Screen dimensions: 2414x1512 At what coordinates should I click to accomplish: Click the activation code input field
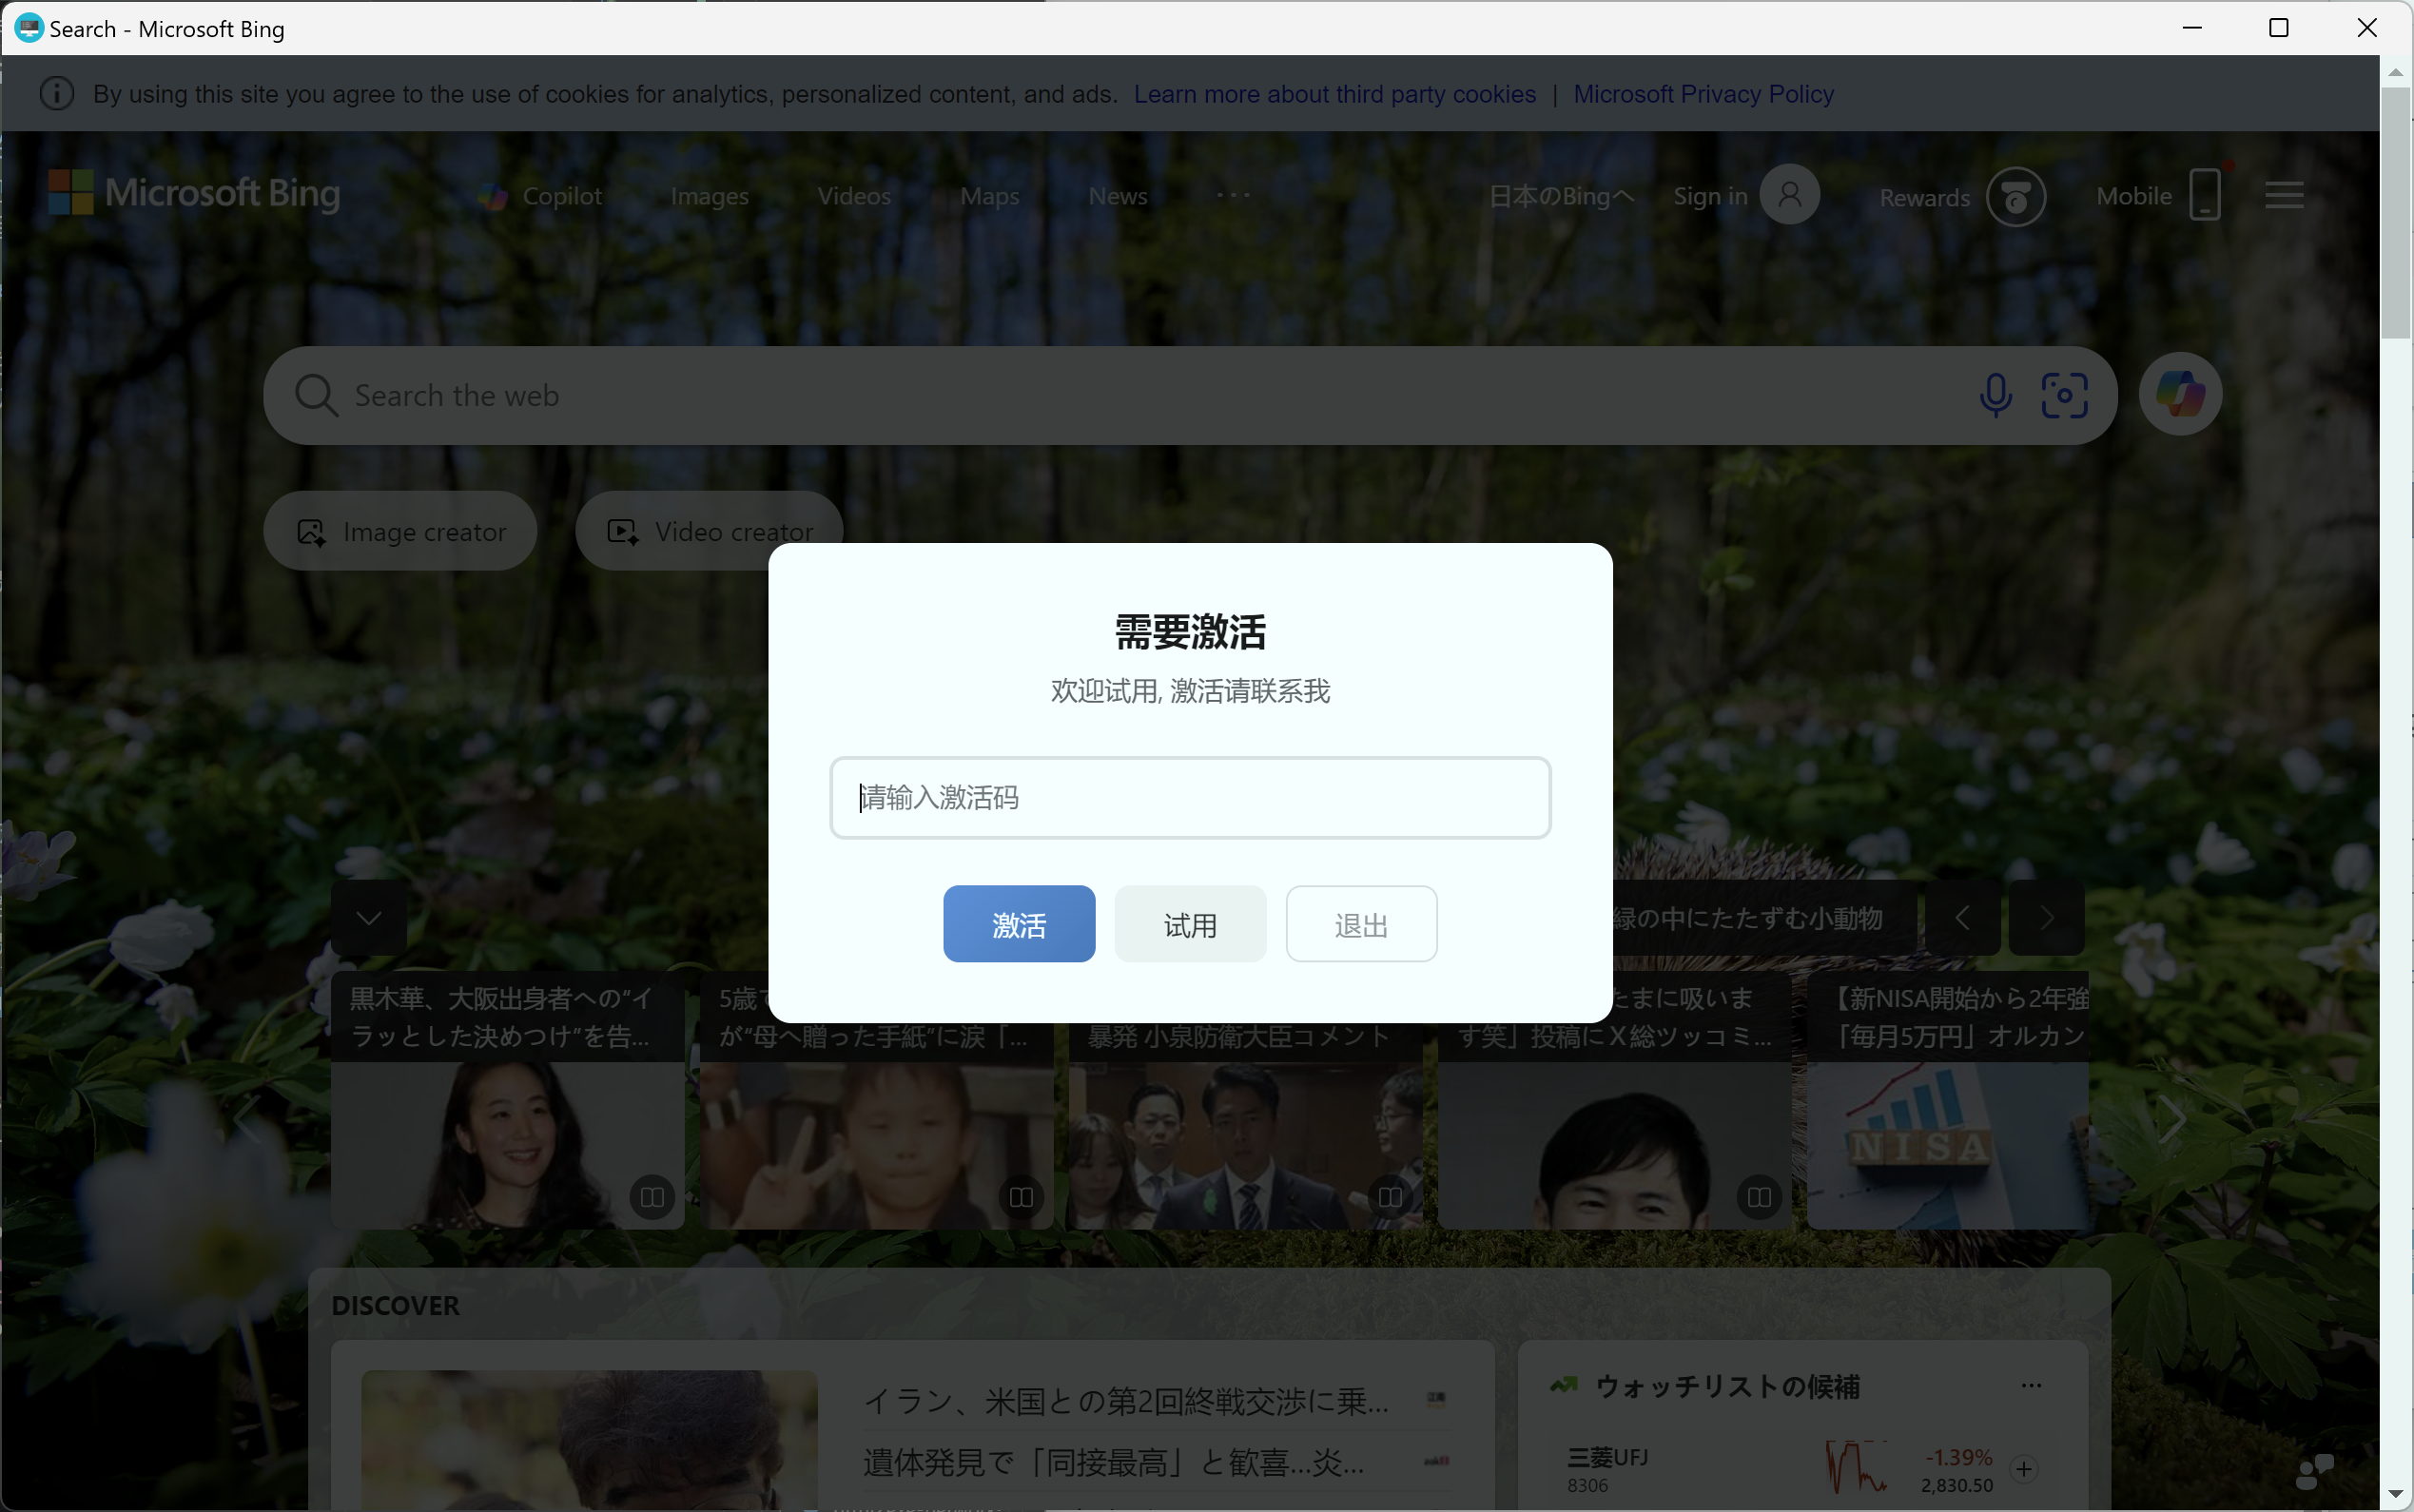pyautogui.click(x=1189, y=797)
